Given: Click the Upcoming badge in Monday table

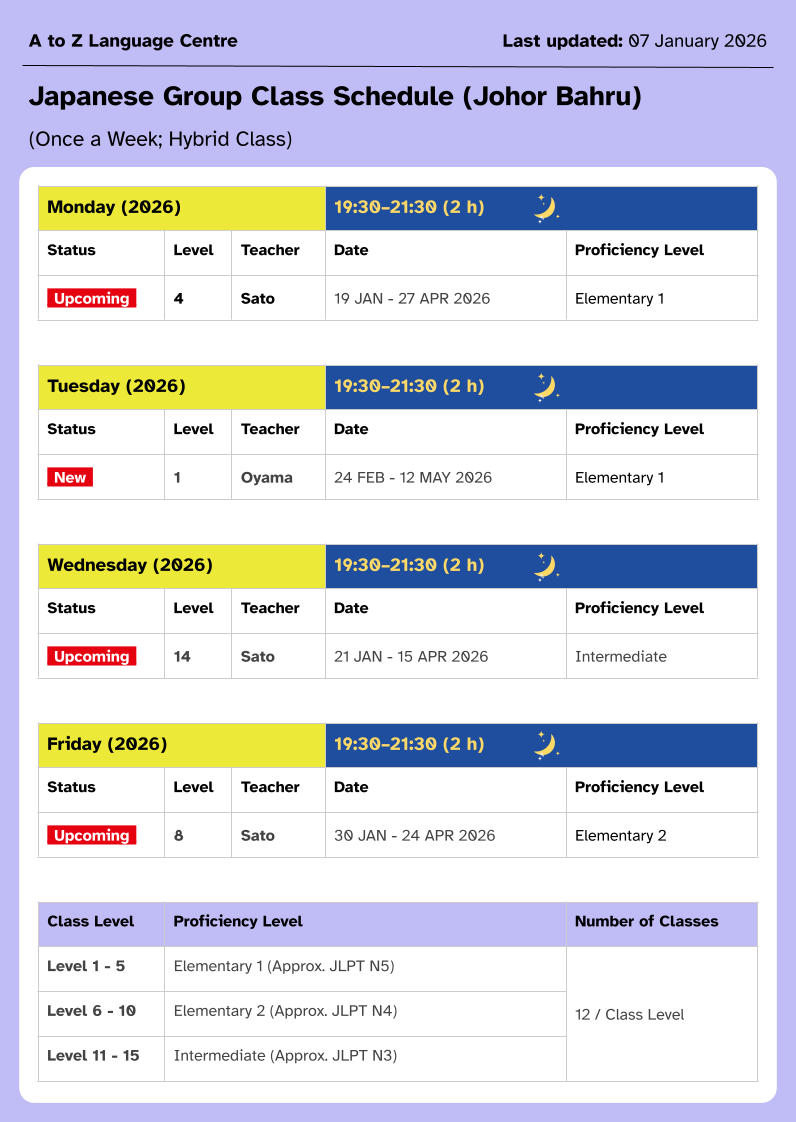Looking at the screenshot, I should tap(92, 299).
